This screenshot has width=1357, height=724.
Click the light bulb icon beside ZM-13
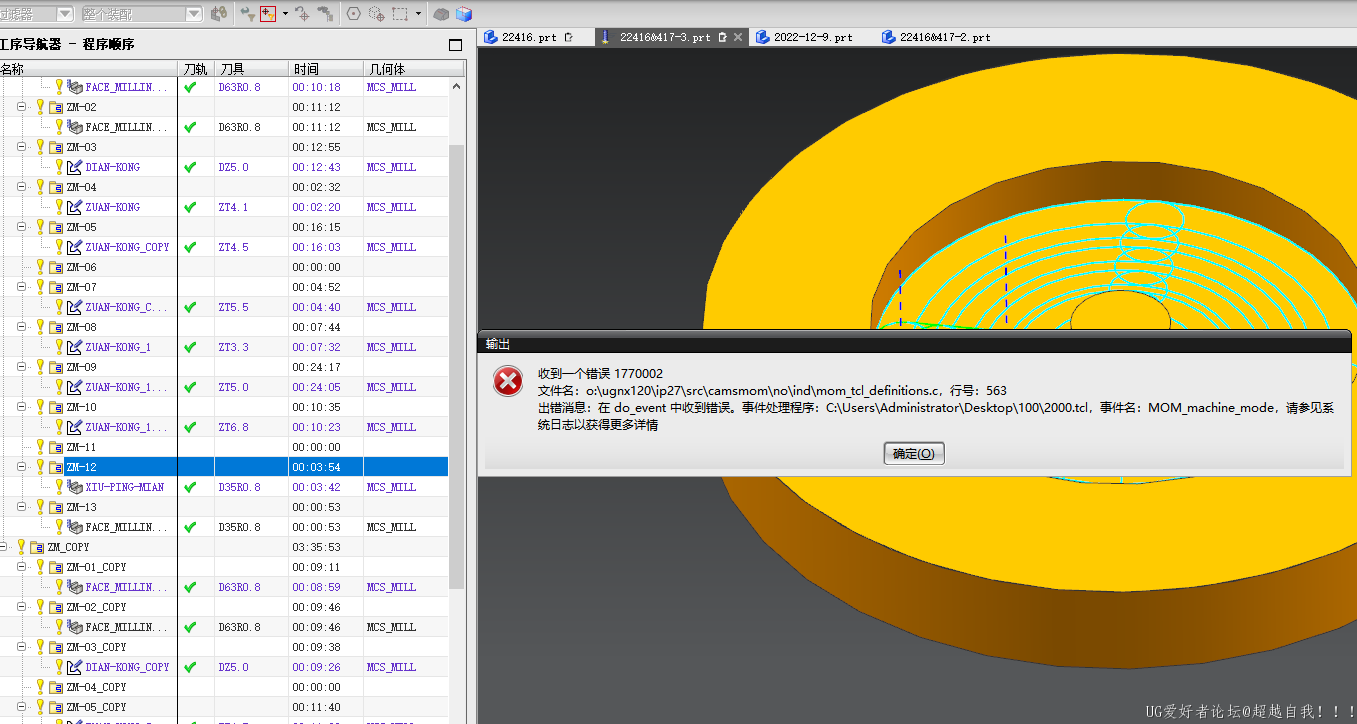click(x=41, y=507)
